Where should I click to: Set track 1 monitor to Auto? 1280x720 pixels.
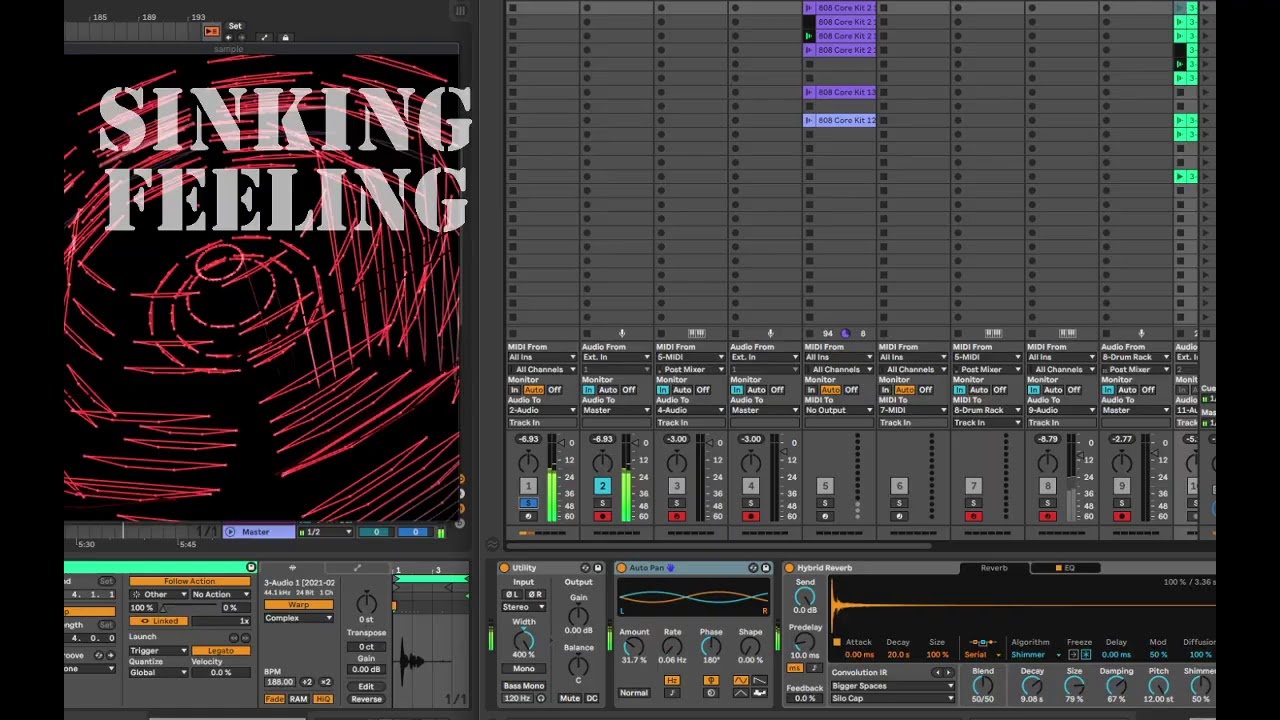534,390
